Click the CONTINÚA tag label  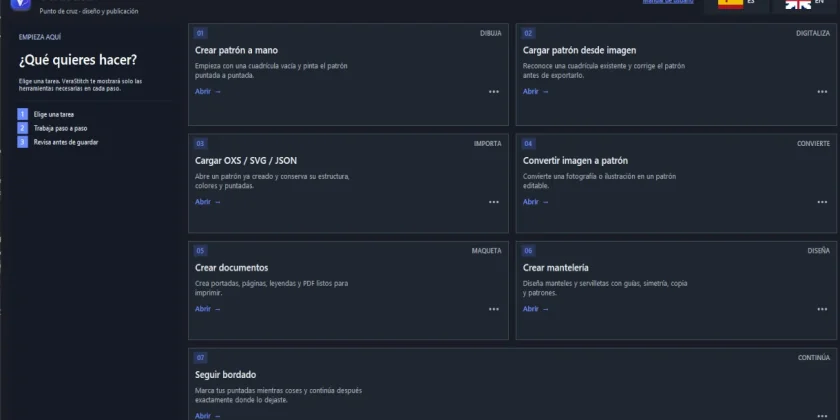(814, 358)
